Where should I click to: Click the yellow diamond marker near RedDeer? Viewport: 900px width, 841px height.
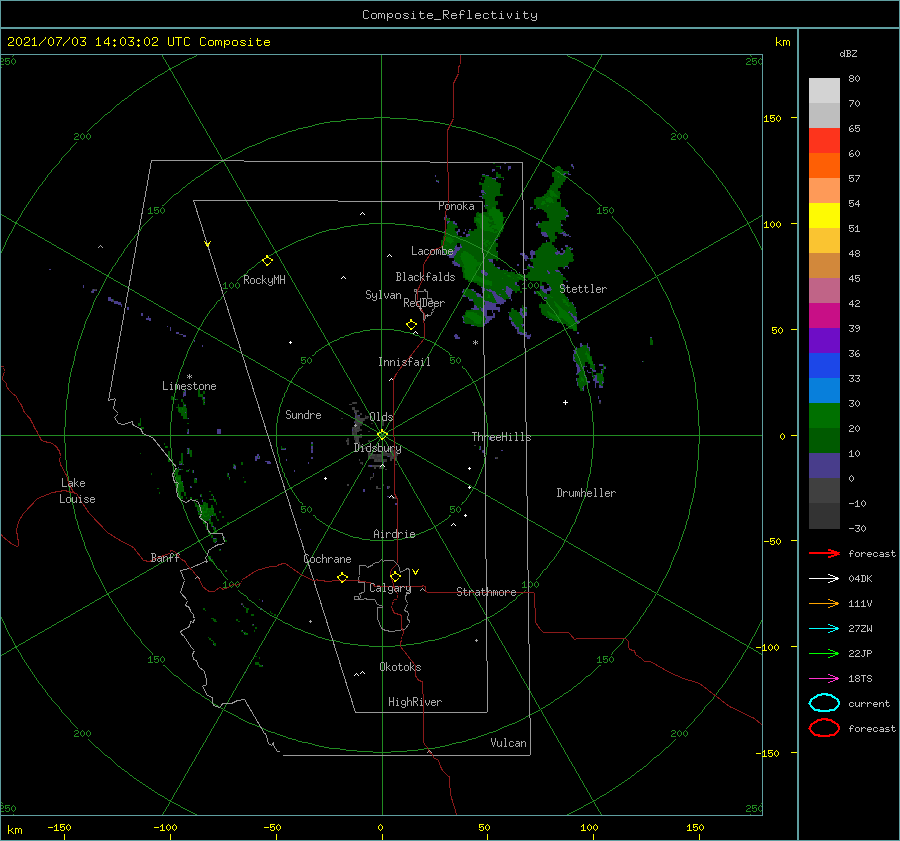click(x=411, y=325)
